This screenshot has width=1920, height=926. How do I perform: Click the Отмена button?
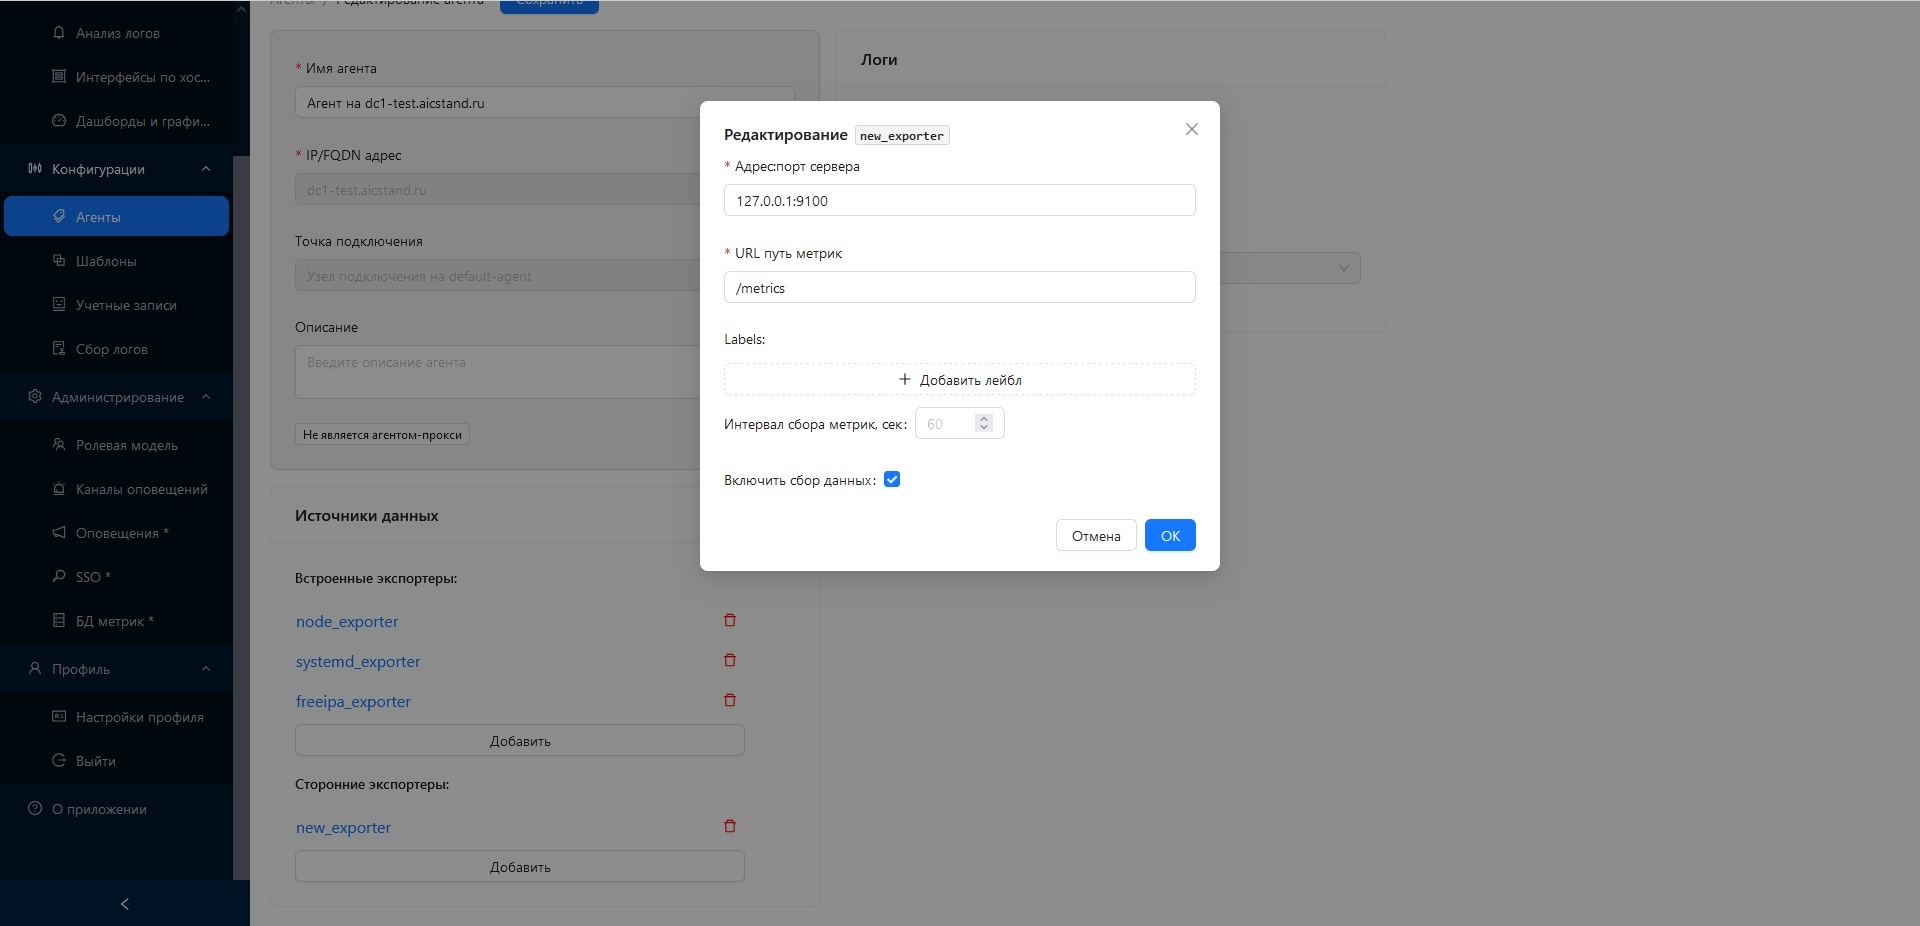[x=1096, y=536]
